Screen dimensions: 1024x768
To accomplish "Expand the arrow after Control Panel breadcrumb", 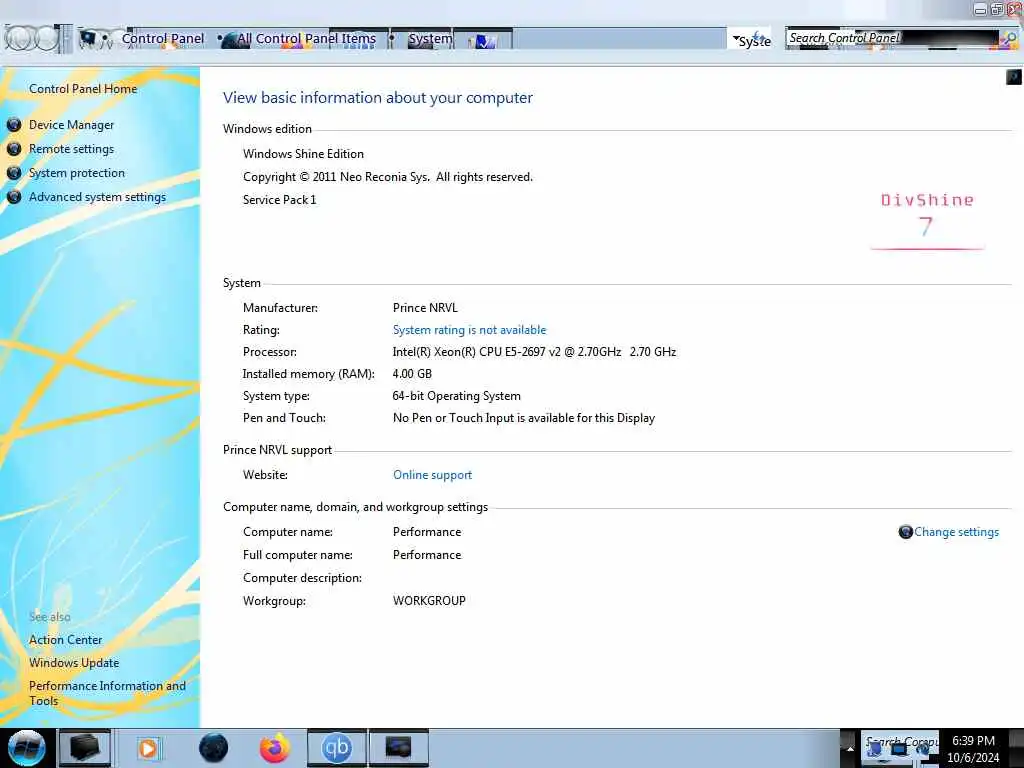I will 220,39.
